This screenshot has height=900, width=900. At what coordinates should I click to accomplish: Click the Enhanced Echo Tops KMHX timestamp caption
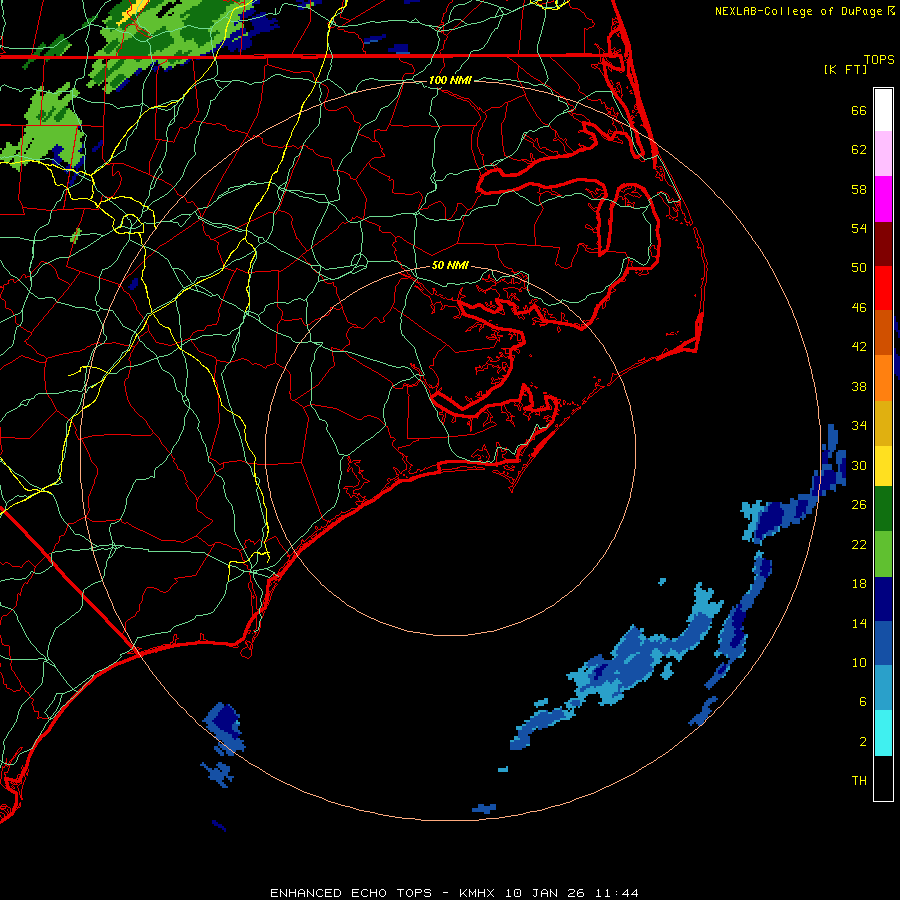[454, 893]
